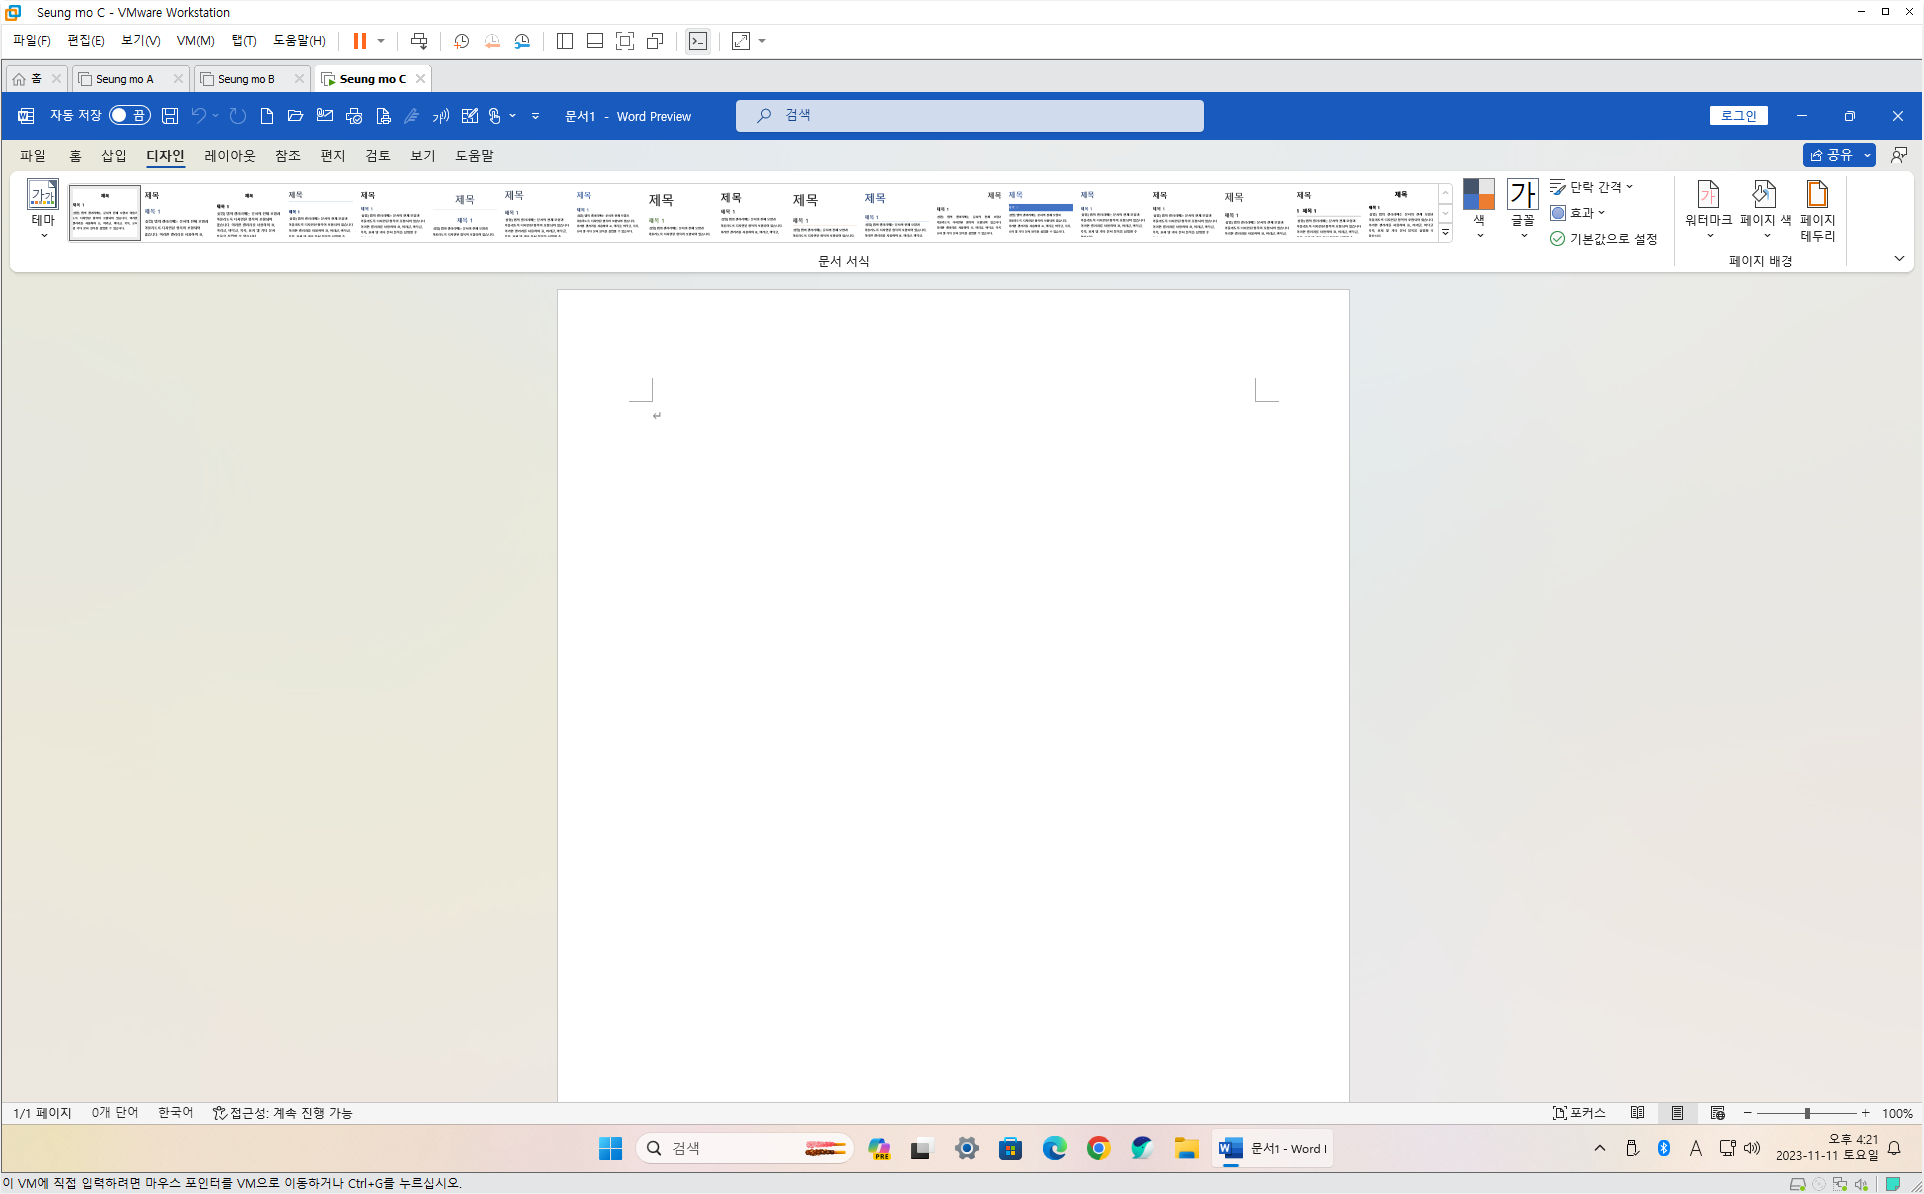This screenshot has width=1924, height=1194.
Task: Switch to Focus (포커스) mode in status bar
Action: click(x=1579, y=1113)
